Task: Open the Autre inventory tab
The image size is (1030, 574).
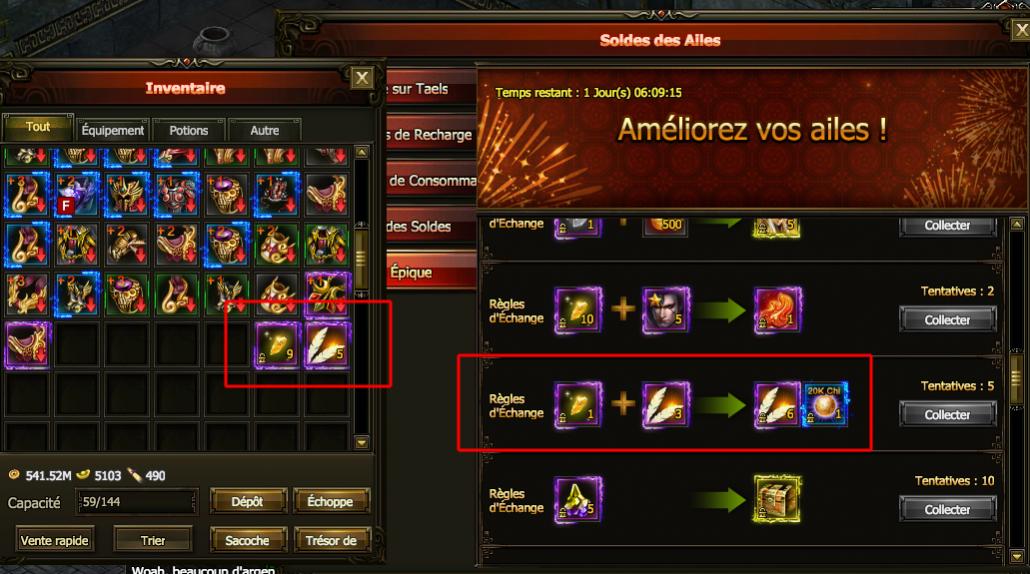Action: click(265, 130)
